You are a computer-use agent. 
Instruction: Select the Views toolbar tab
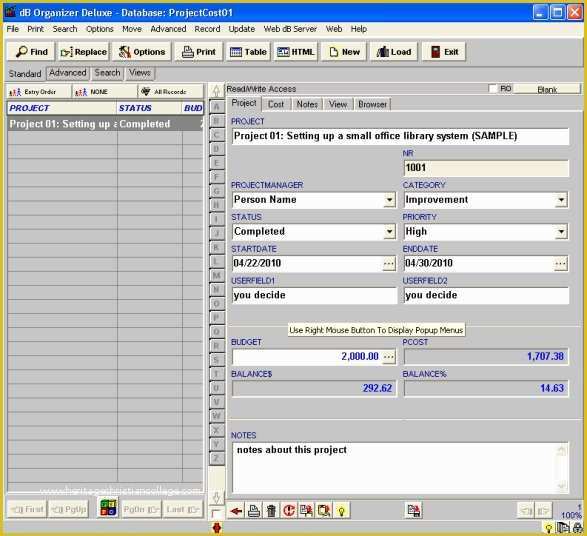coord(140,73)
